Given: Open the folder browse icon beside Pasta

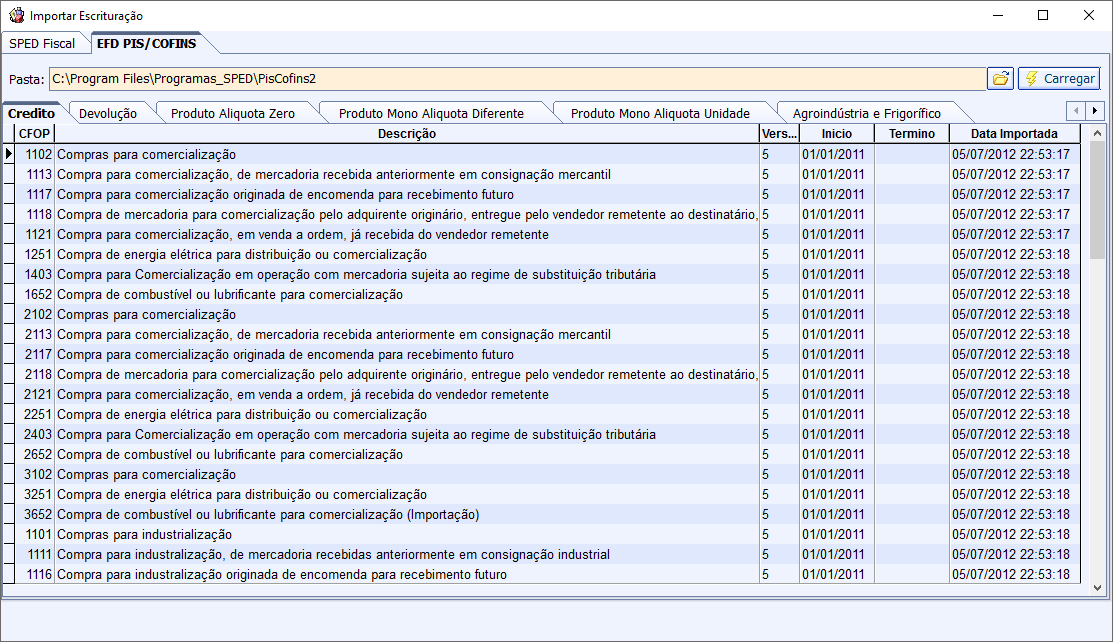Looking at the screenshot, I should [1000, 78].
